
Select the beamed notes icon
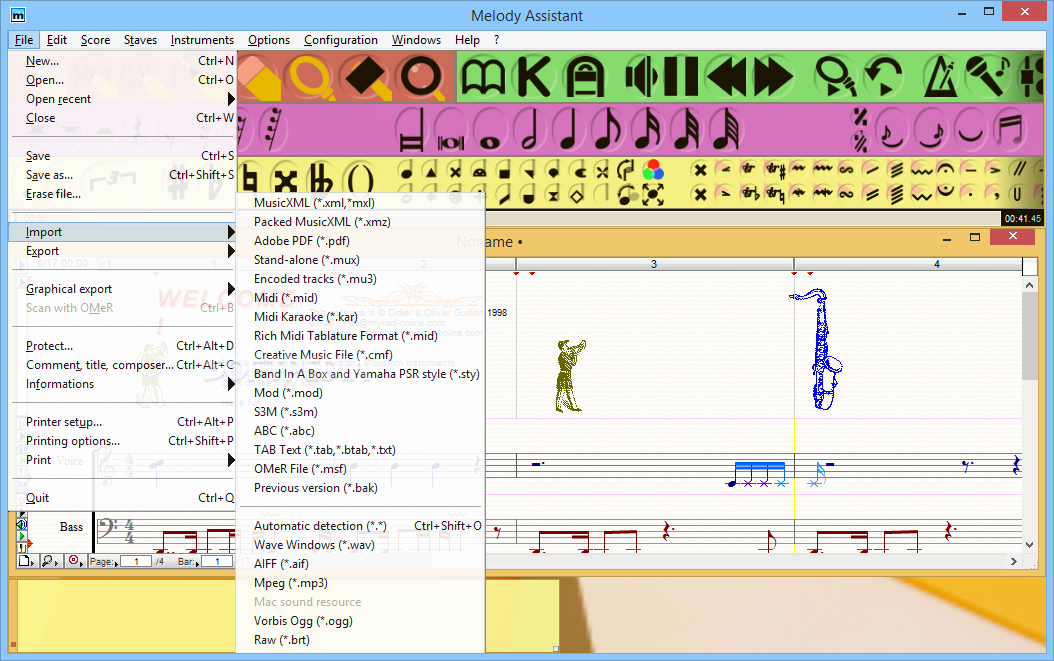click(x=1010, y=129)
